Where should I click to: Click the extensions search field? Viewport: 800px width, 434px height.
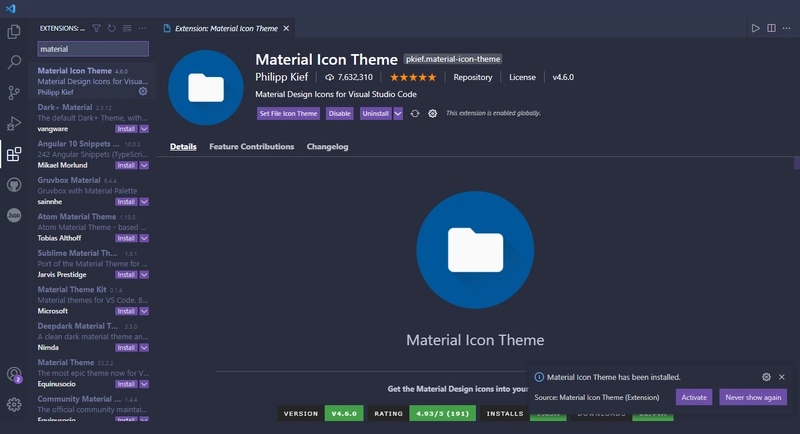pyautogui.click(x=93, y=49)
